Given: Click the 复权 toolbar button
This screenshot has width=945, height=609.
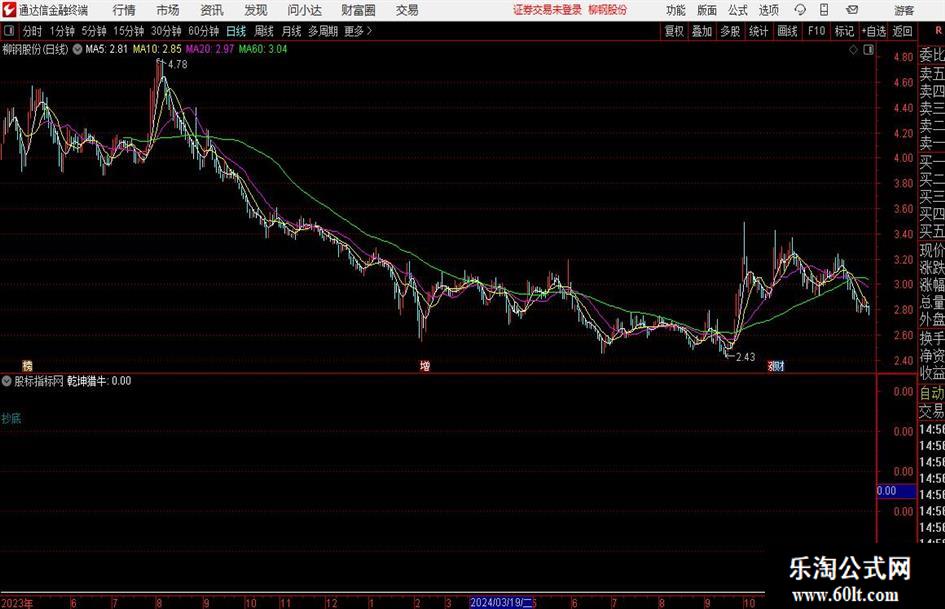Looking at the screenshot, I should pos(674,31).
